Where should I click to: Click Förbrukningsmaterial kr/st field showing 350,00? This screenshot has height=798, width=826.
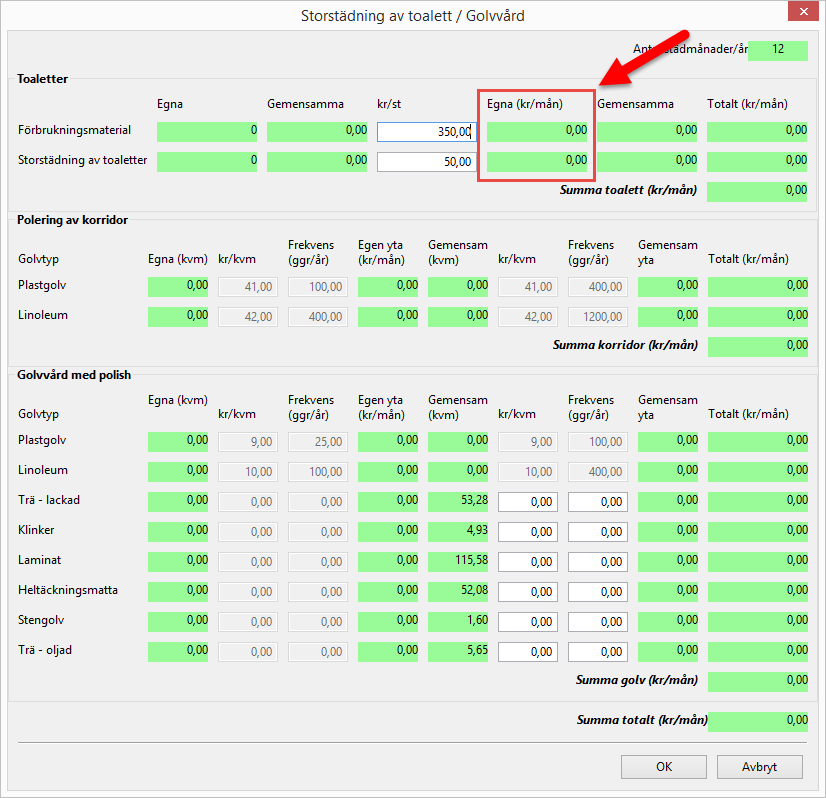point(426,131)
